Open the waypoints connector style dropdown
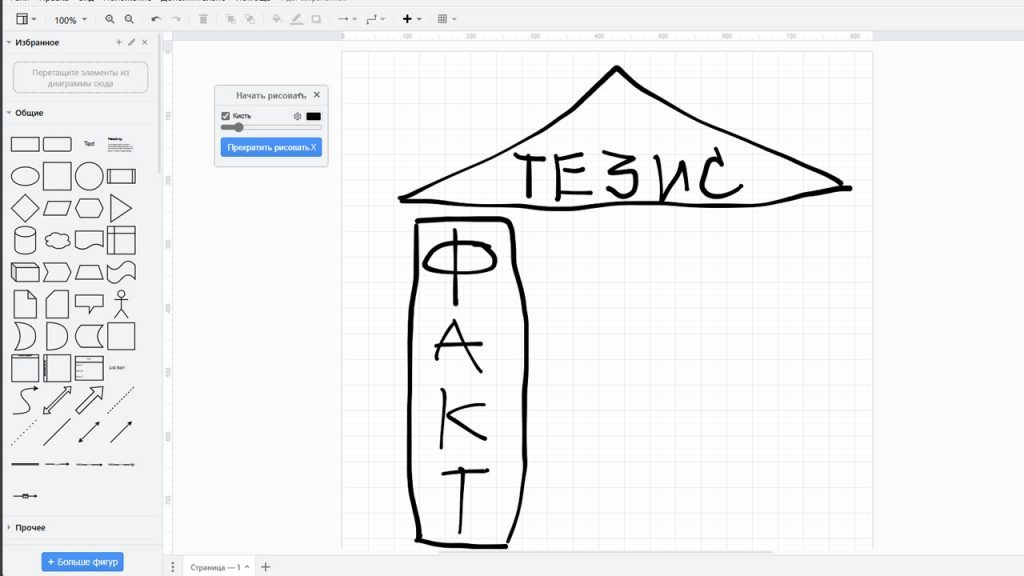1024x576 pixels. pyautogui.click(x=376, y=20)
